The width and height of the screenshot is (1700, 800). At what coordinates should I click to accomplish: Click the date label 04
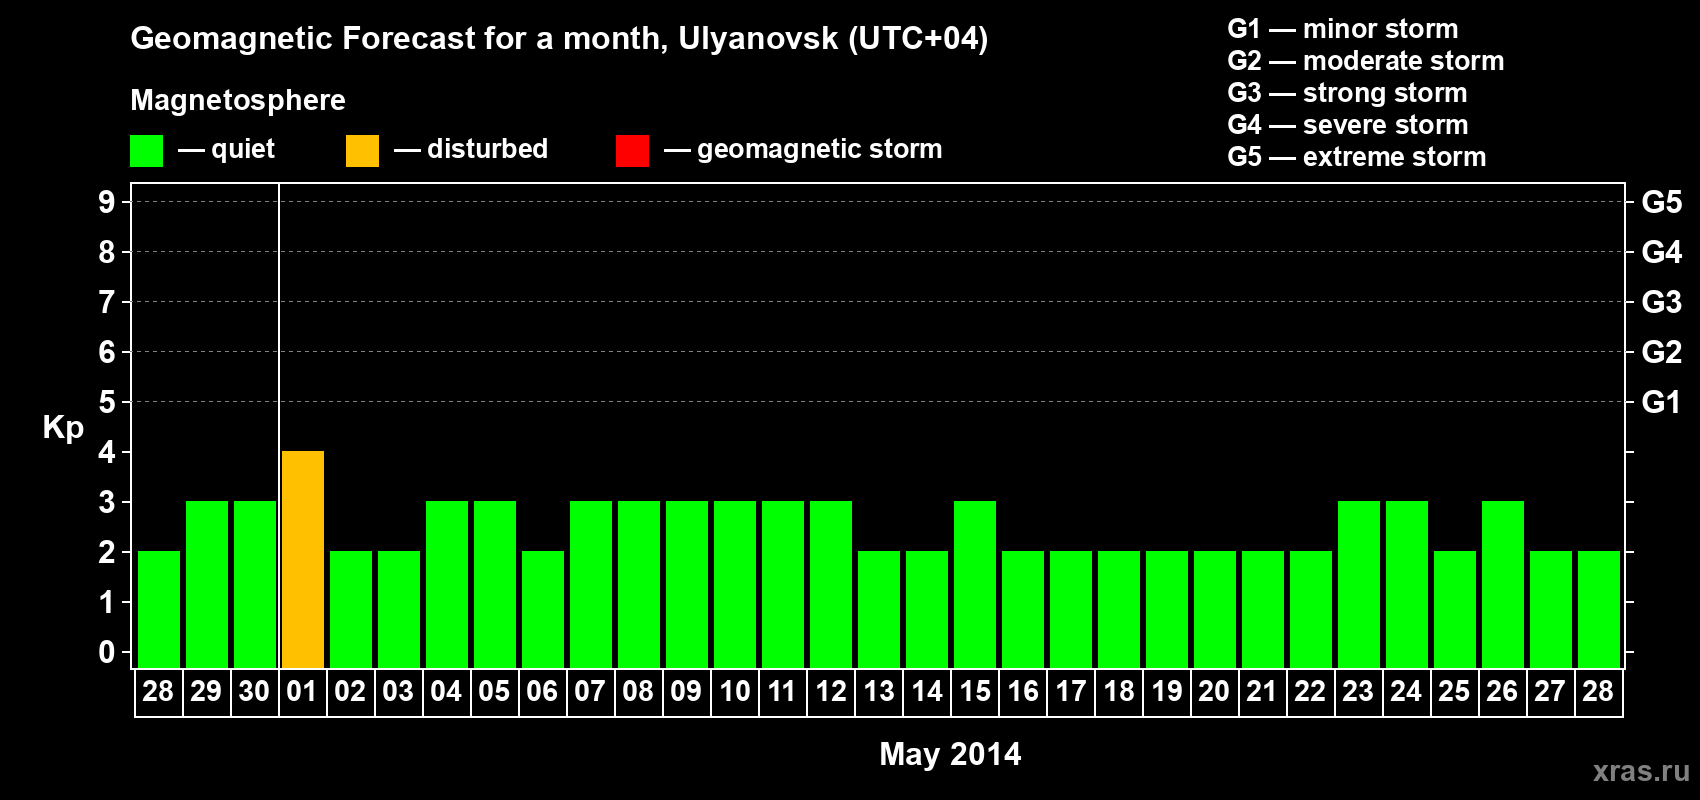(446, 691)
